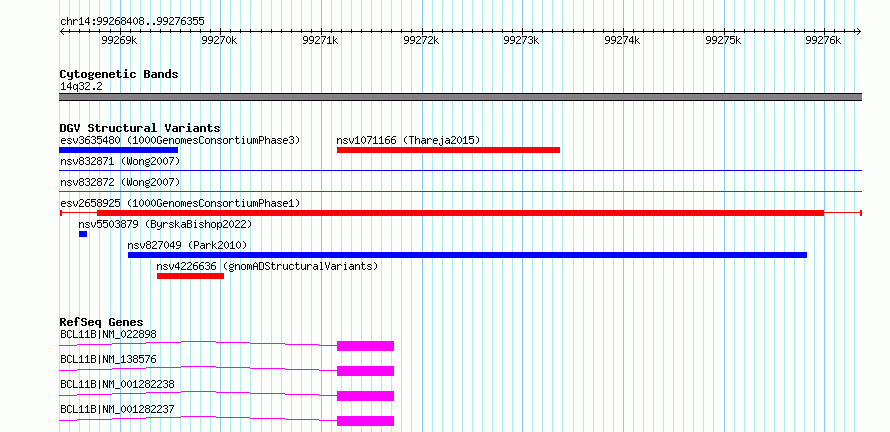Click the 99274k ruler tick label
The width and height of the screenshot is (890, 432).
click(x=623, y=41)
